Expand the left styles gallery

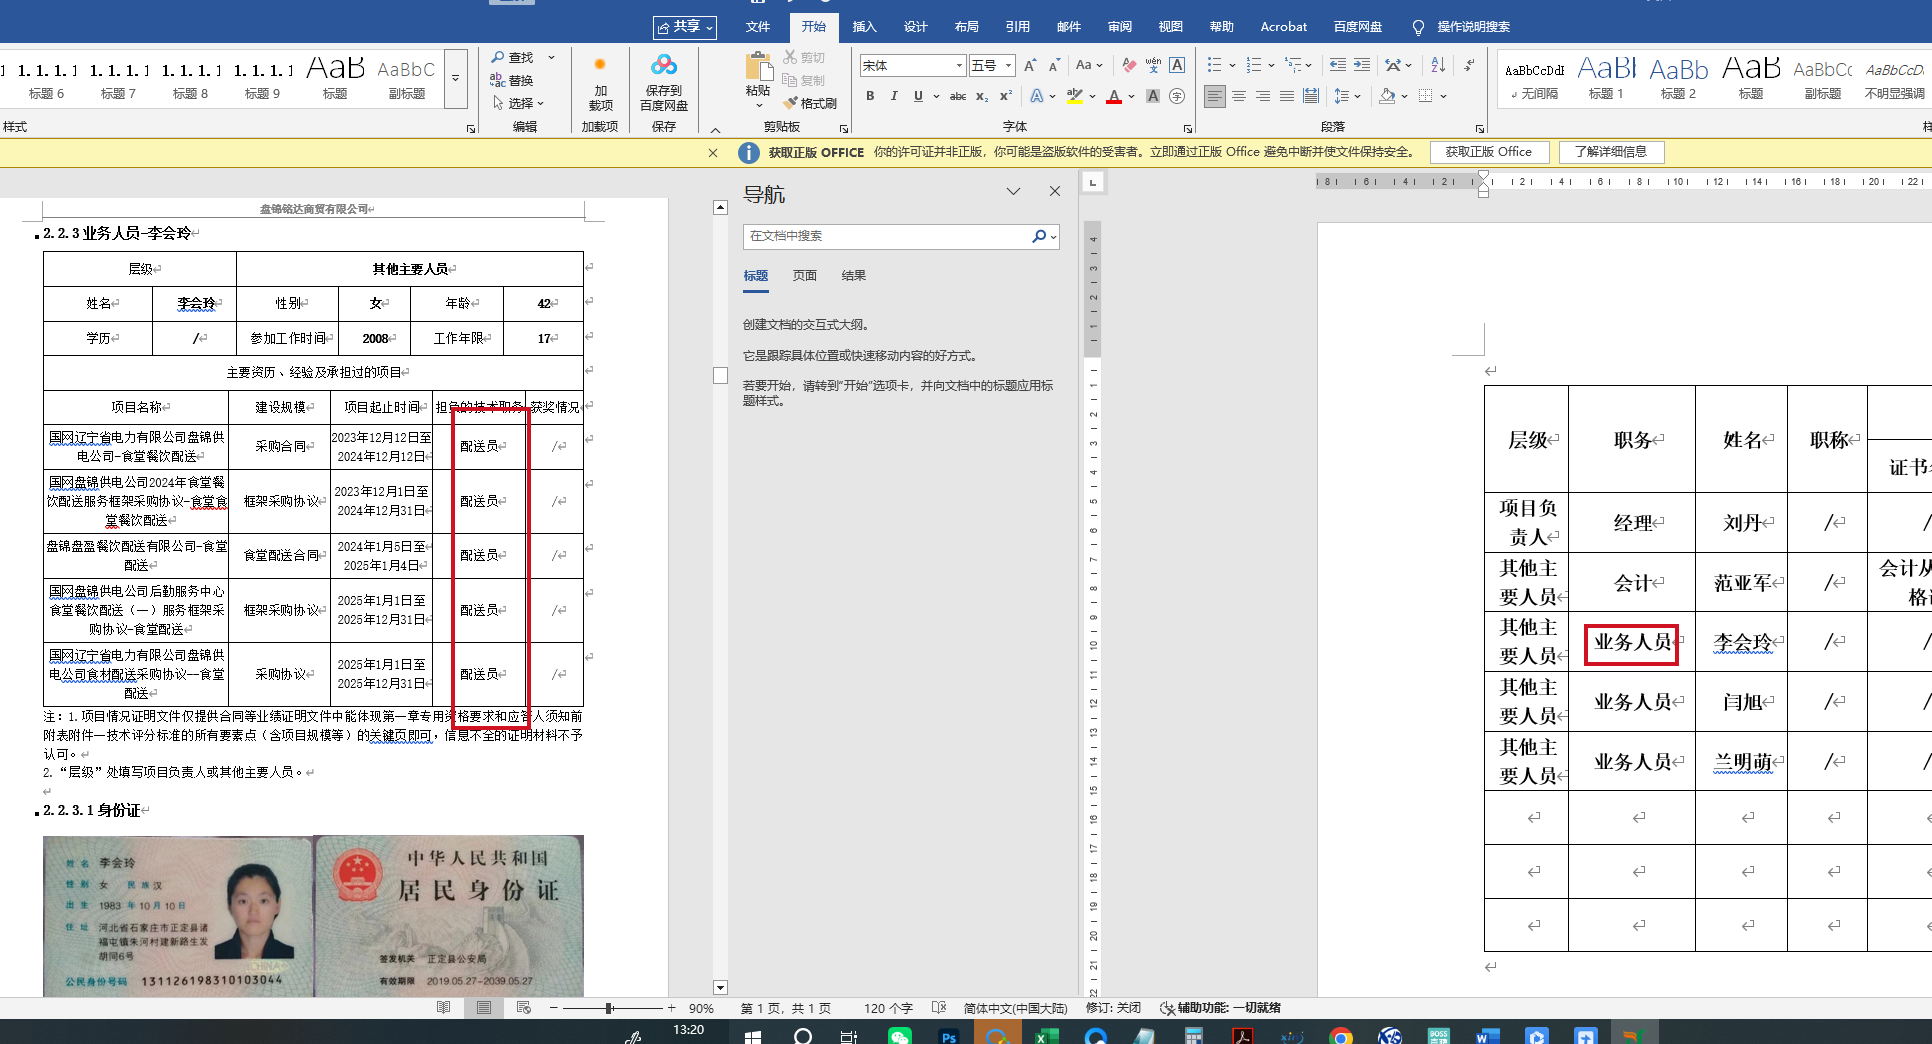point(455,78)
